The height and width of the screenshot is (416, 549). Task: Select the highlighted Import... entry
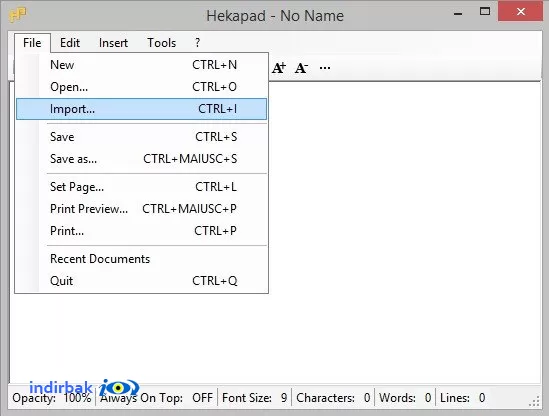pos(141,109)
